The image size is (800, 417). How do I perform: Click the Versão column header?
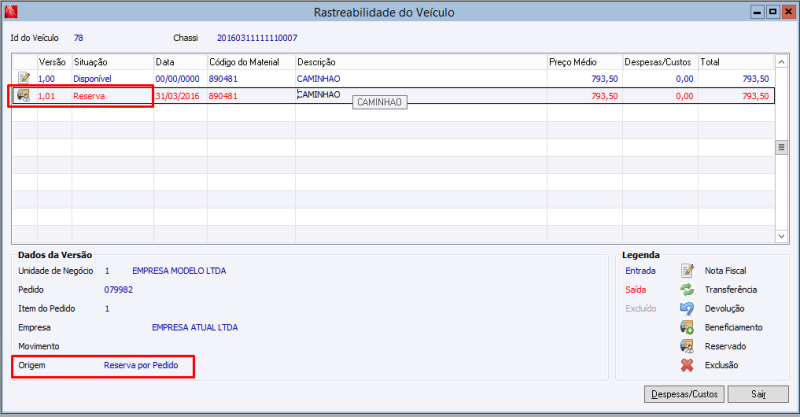click(x=53, y=62)
